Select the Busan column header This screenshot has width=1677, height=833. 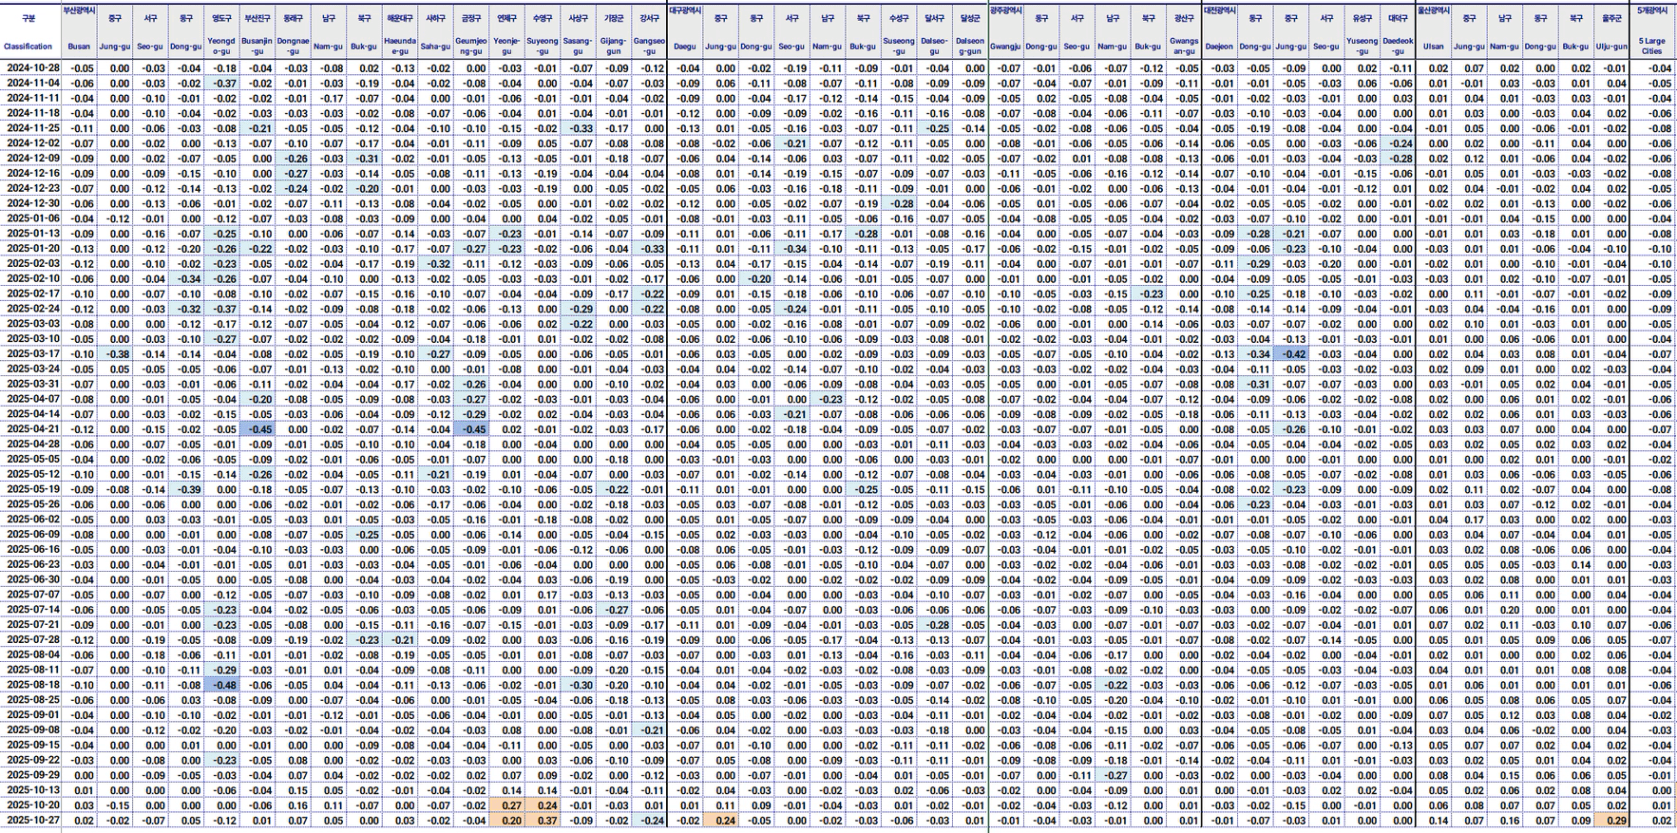pos(79,46)
